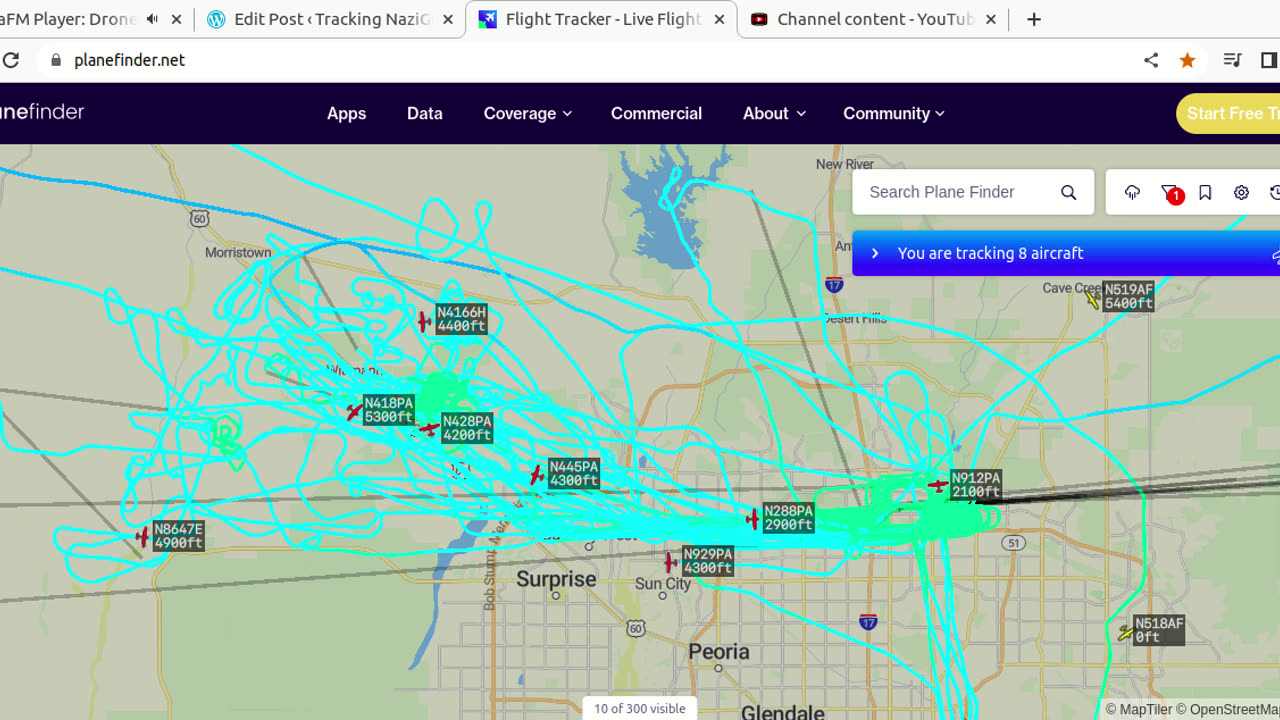Select aircraft icon N912PA on the map
This screenshot has width=1280, height=720.
(x=938, y=485)
